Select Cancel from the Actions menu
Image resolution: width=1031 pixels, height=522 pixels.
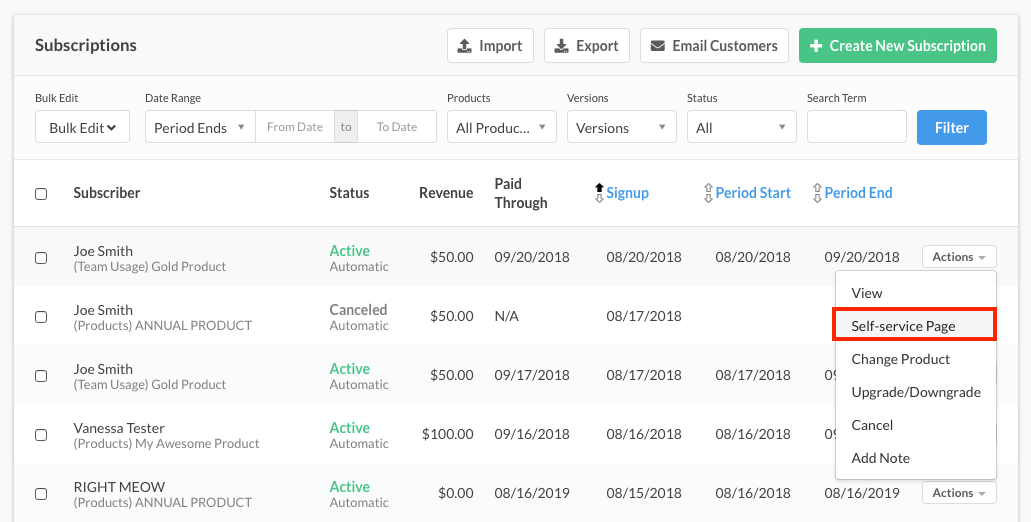tap(916, 425)
